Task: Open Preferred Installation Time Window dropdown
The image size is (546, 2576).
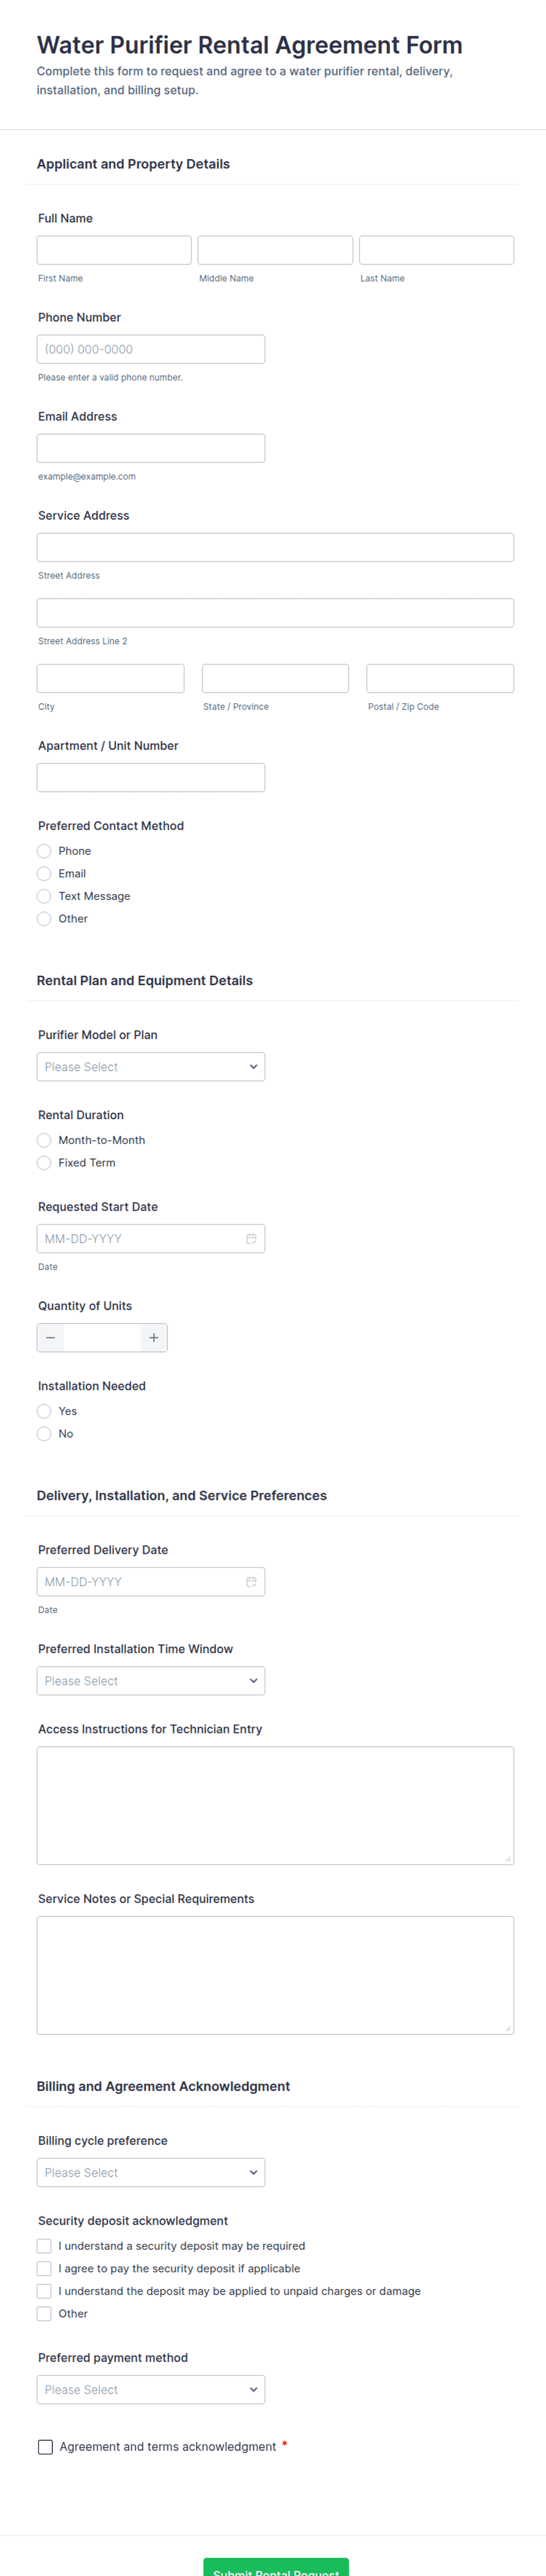Action: click(150, 1680)
